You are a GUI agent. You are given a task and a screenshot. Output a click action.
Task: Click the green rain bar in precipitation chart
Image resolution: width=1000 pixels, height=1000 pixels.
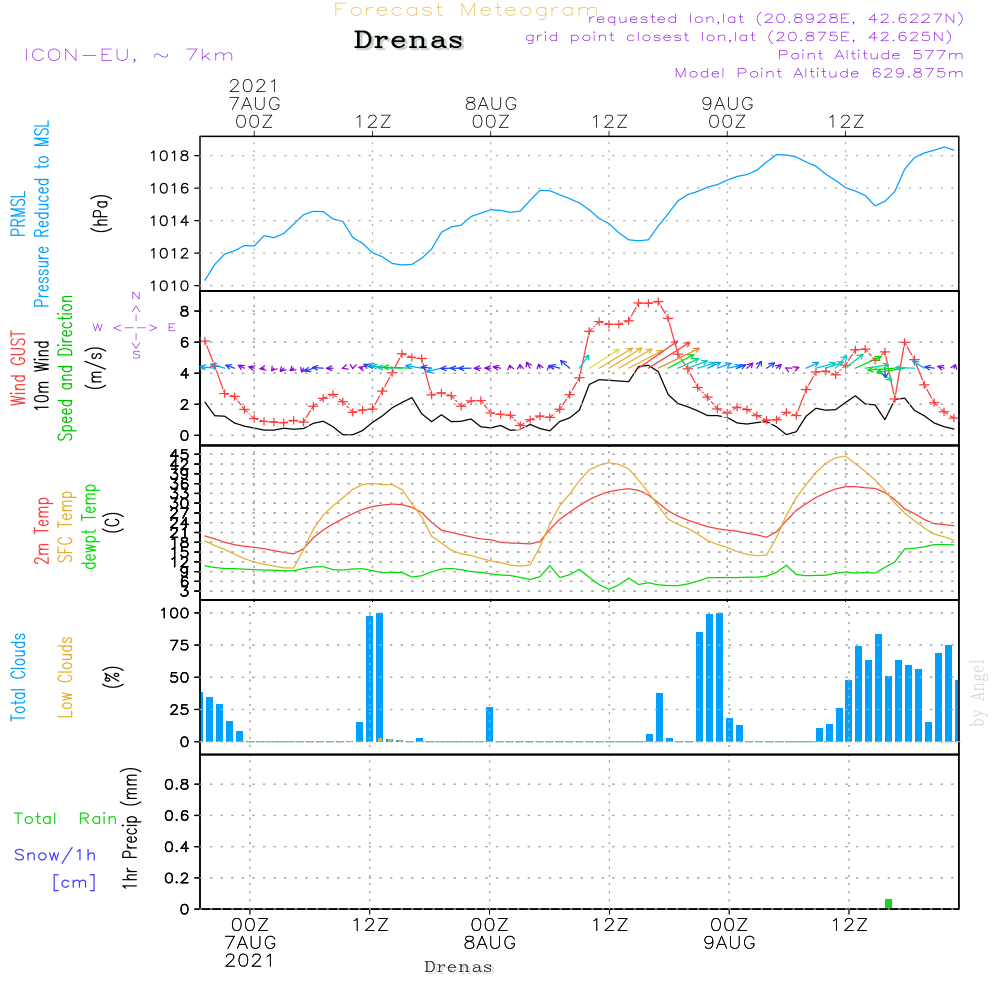point(888,904)
